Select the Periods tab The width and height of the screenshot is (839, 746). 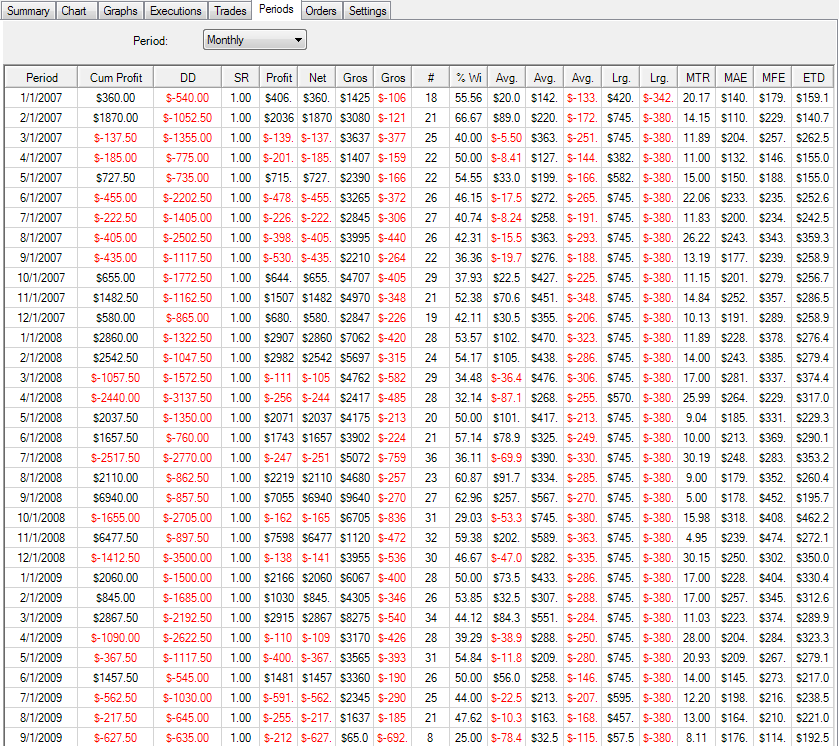coord(276,9)
